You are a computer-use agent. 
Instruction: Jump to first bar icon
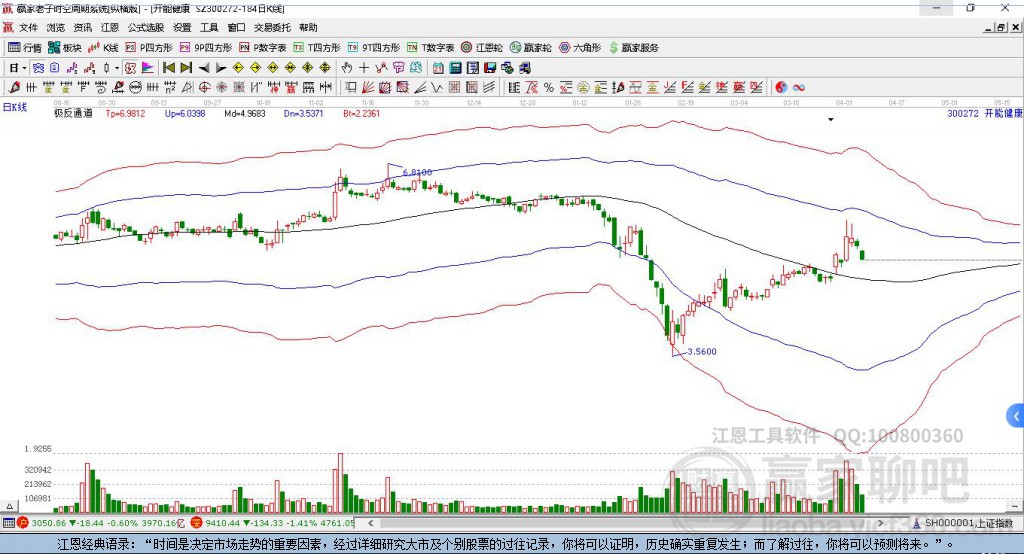[x=168, y=68]
